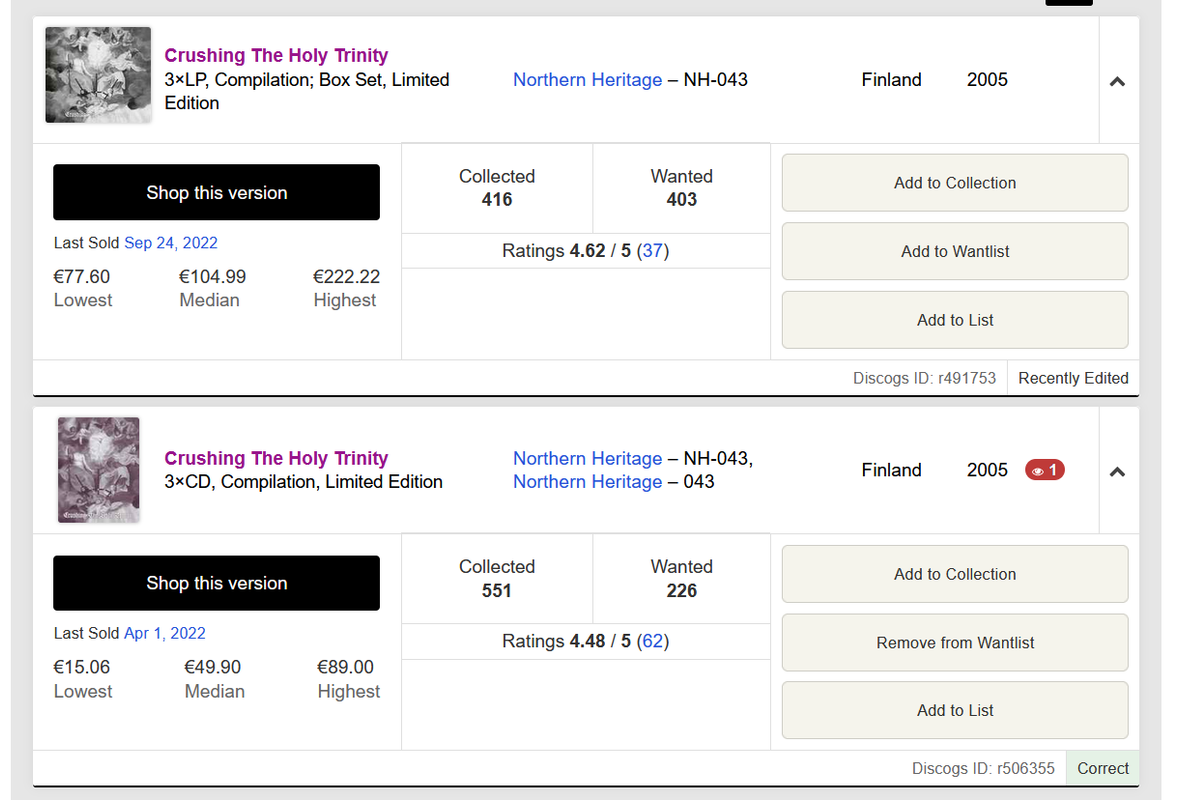Open Northern Heritage label link for NH-043 LP
The width and height of the screenshot is (1180, 800).
point(587,80)
